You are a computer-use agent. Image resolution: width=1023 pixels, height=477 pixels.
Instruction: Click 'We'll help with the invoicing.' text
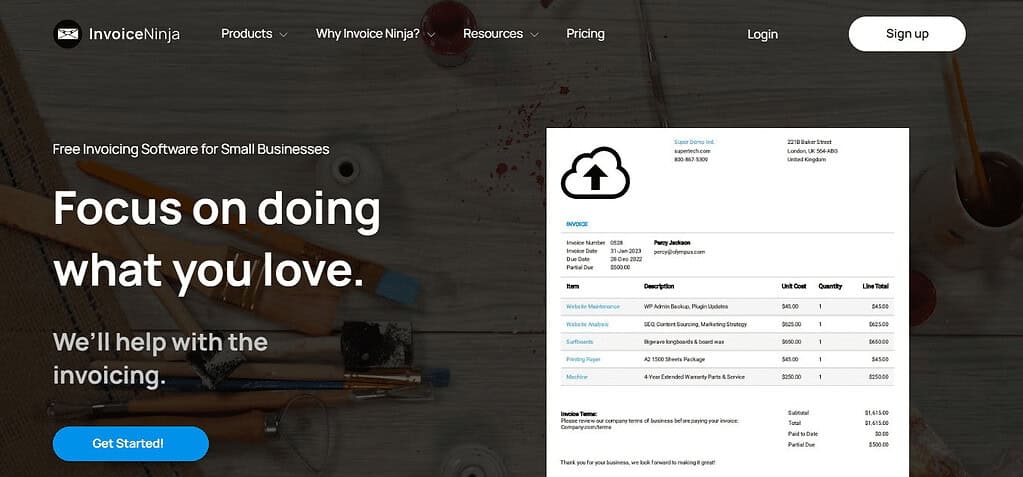[x=160, y=359]
